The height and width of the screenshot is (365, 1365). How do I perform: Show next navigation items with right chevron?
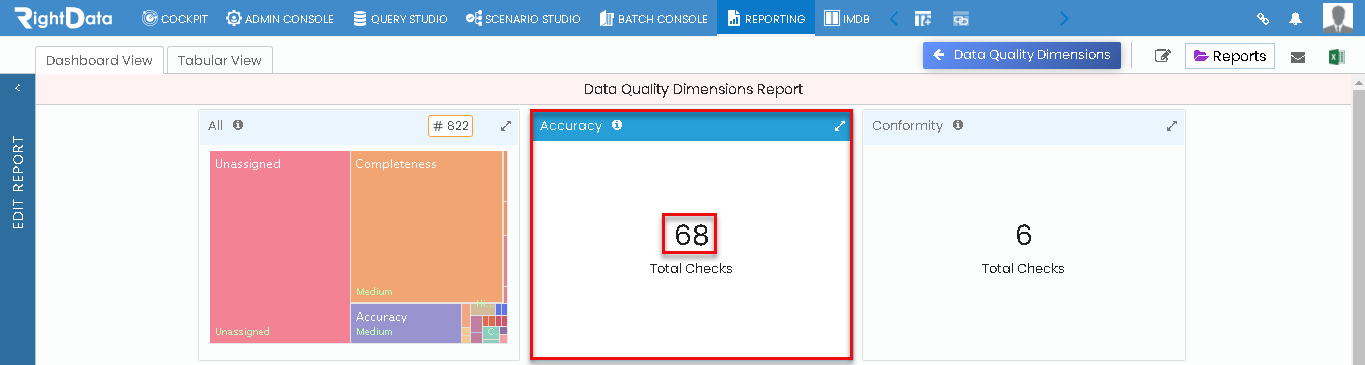[1064, 18]
